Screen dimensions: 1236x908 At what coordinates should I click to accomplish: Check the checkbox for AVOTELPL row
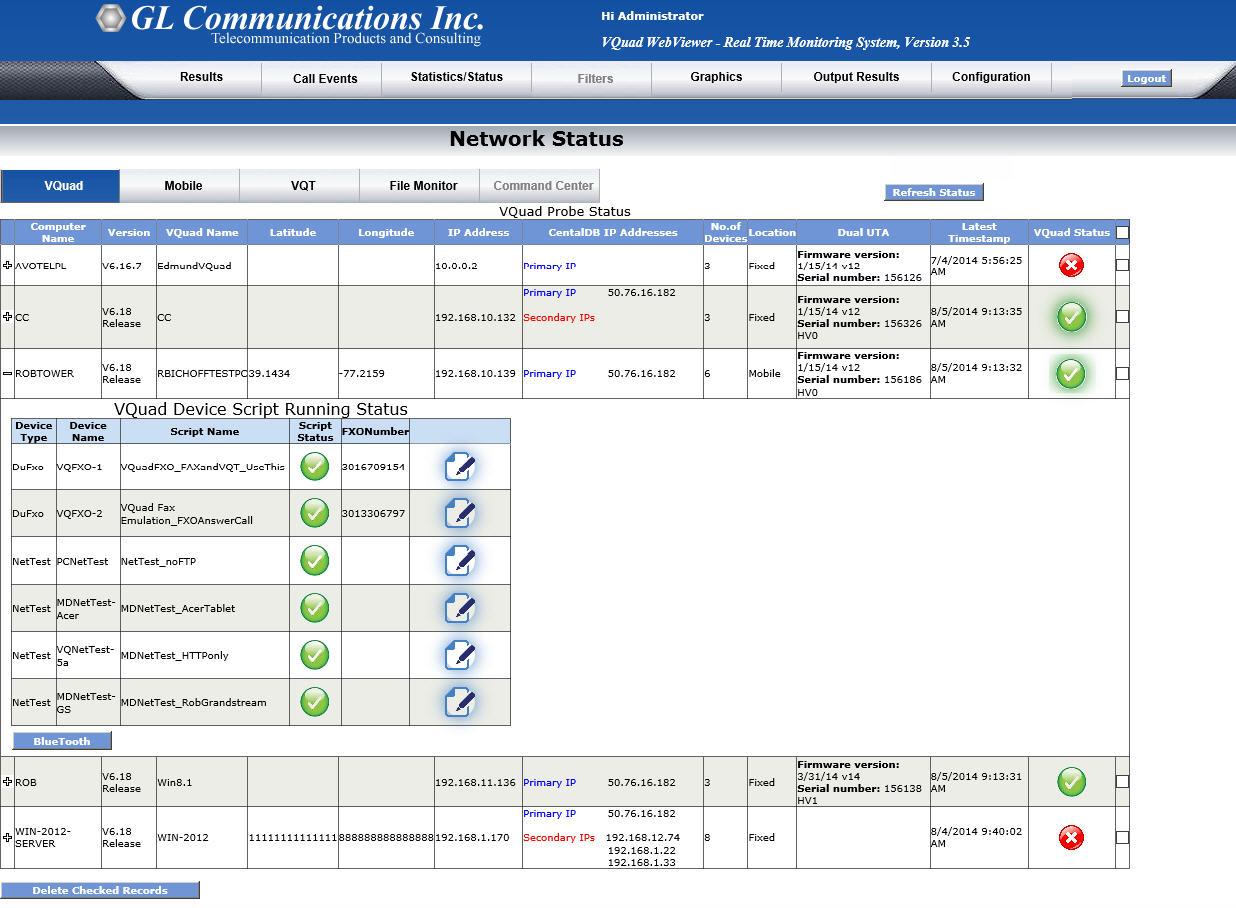coord(1122,265)
